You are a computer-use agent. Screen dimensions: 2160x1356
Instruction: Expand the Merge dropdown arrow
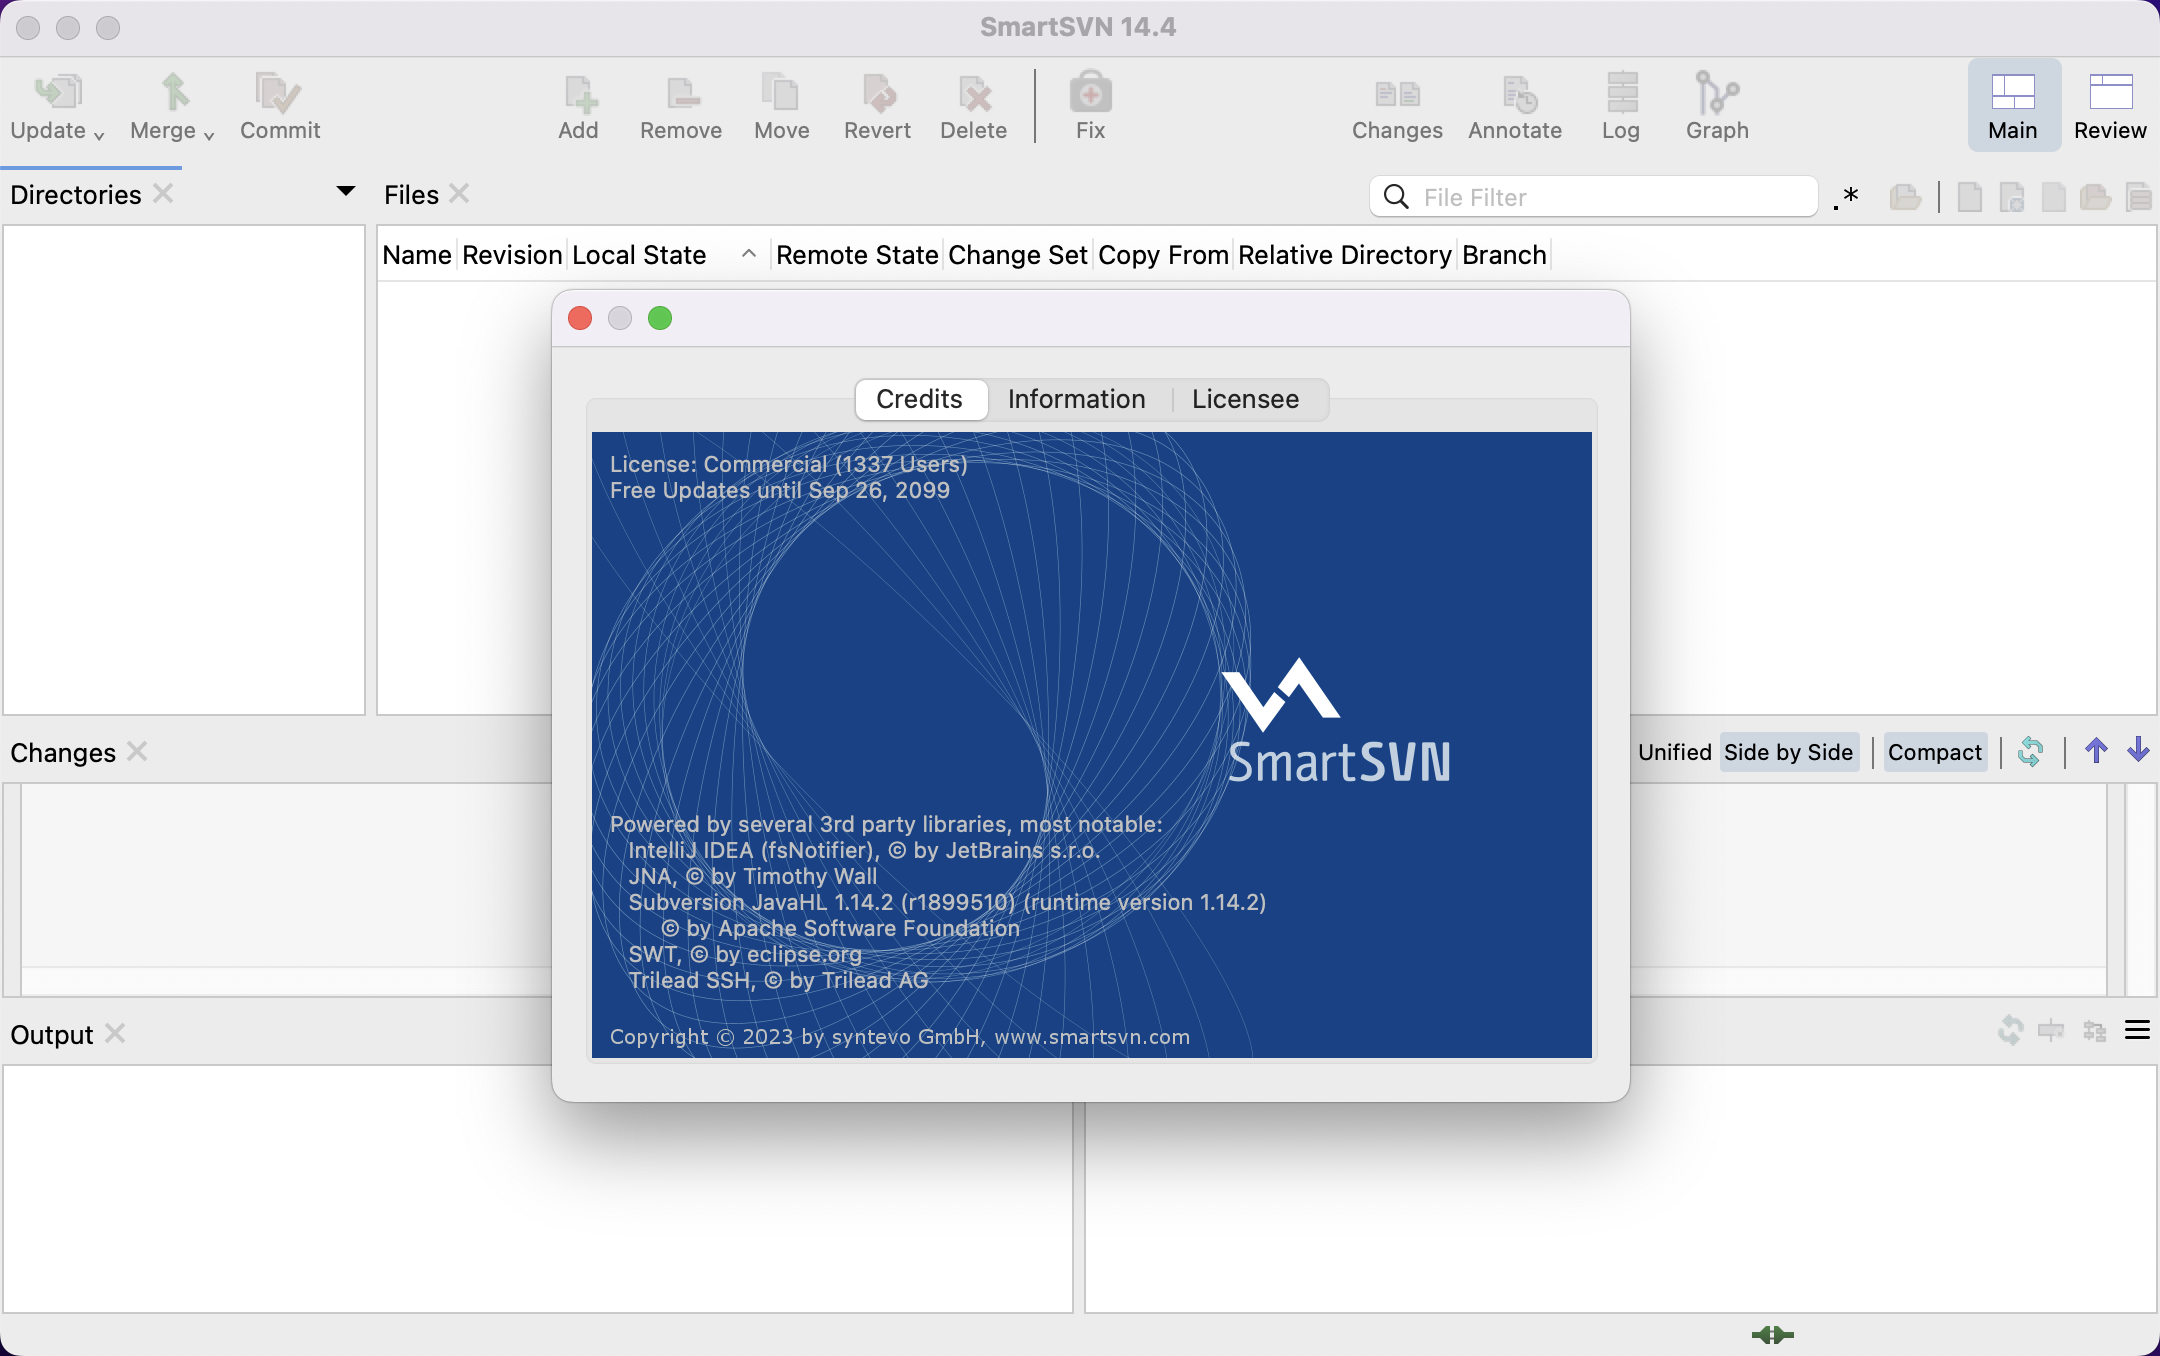[209, 135]
